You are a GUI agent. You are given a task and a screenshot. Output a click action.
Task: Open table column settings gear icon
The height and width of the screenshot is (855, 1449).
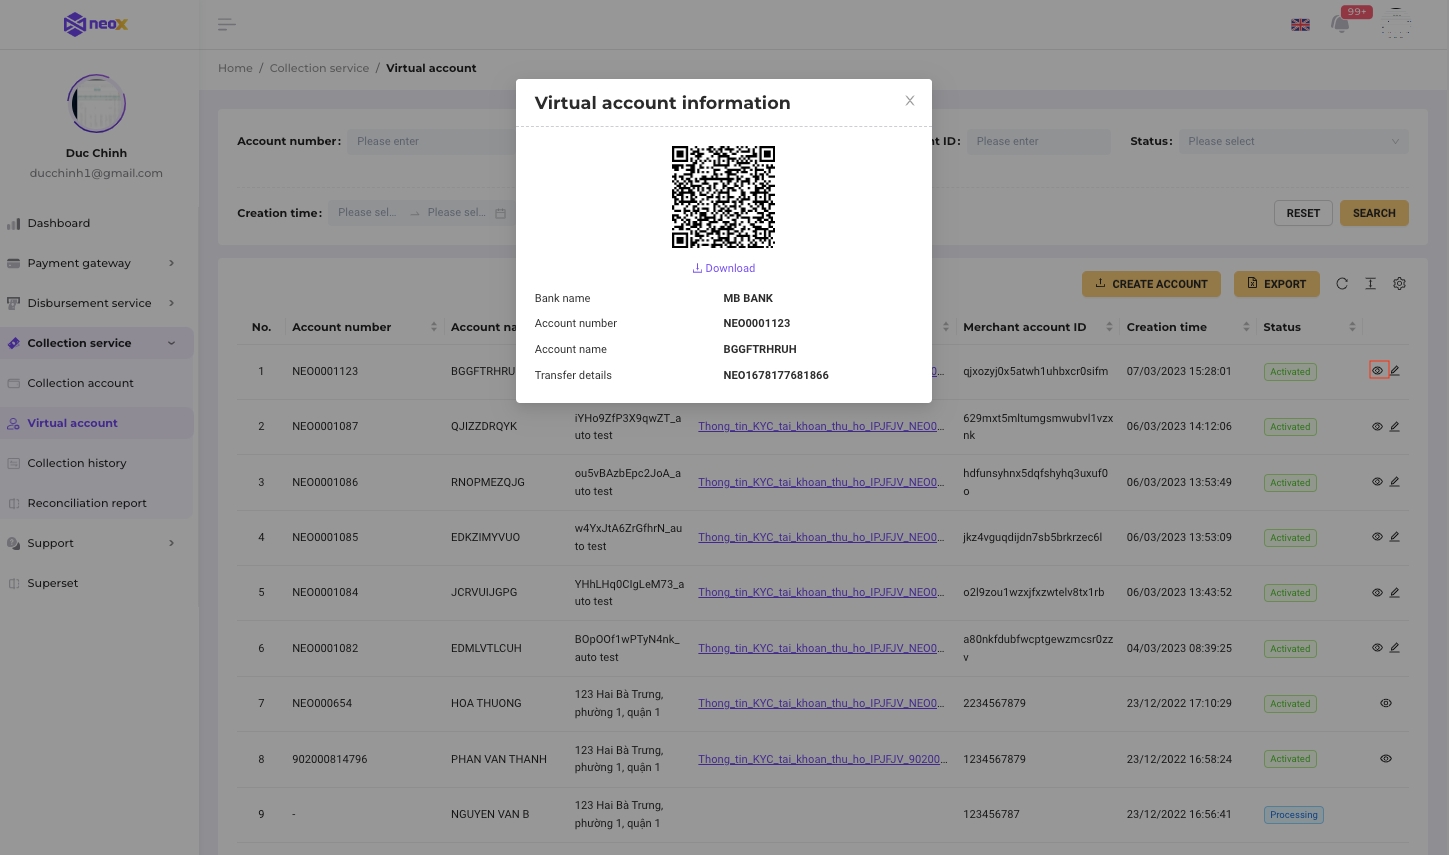click(1399, 284)
